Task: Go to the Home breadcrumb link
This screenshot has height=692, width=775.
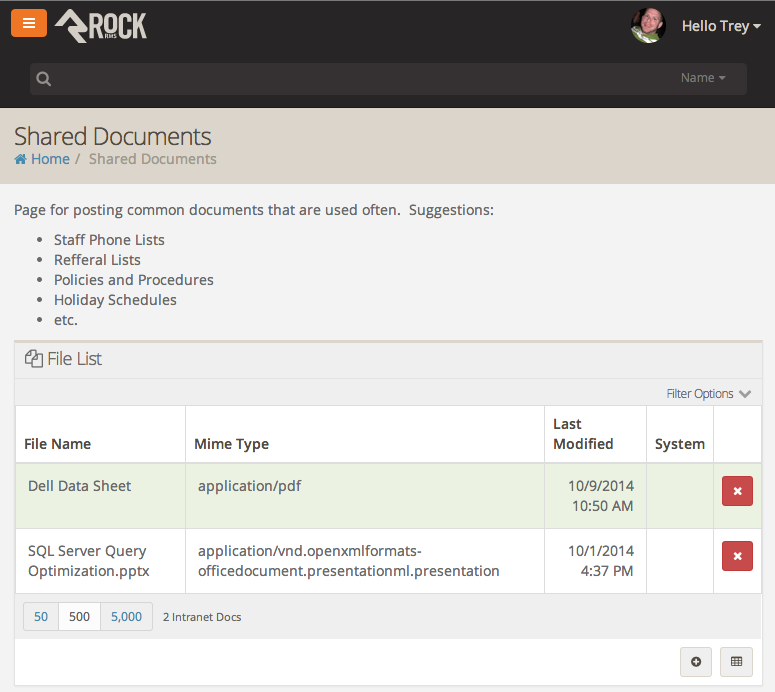Action: click(50, 159)
